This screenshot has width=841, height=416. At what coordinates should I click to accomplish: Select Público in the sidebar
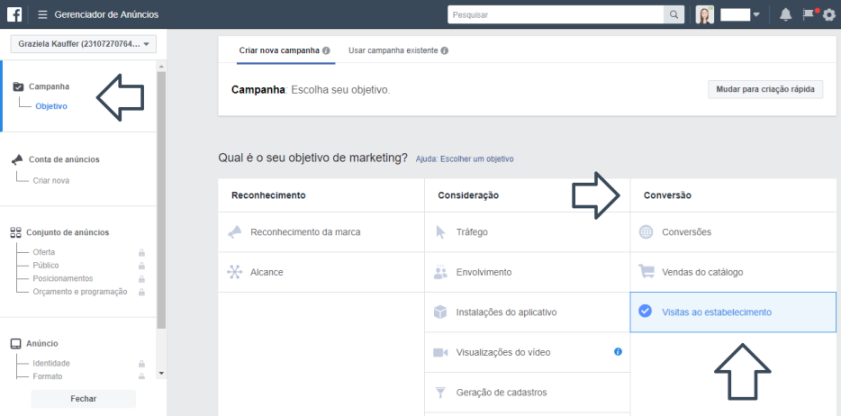tap(46, 265)
